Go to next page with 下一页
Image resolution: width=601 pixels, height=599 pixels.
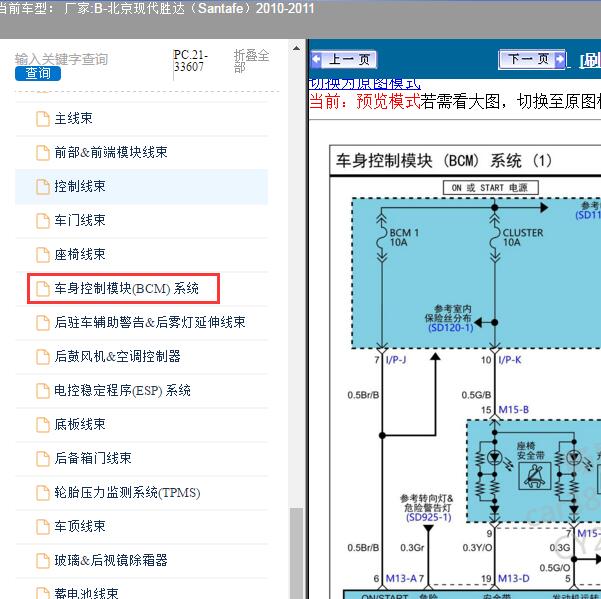click(x=532, y=59)
